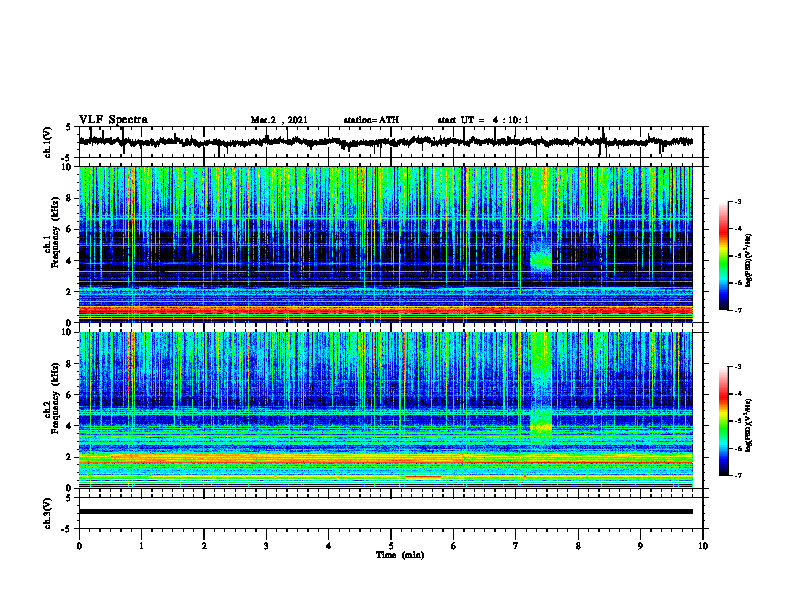Click time axis tick label 4
The image size is (792, 612).
click(329, 546)
